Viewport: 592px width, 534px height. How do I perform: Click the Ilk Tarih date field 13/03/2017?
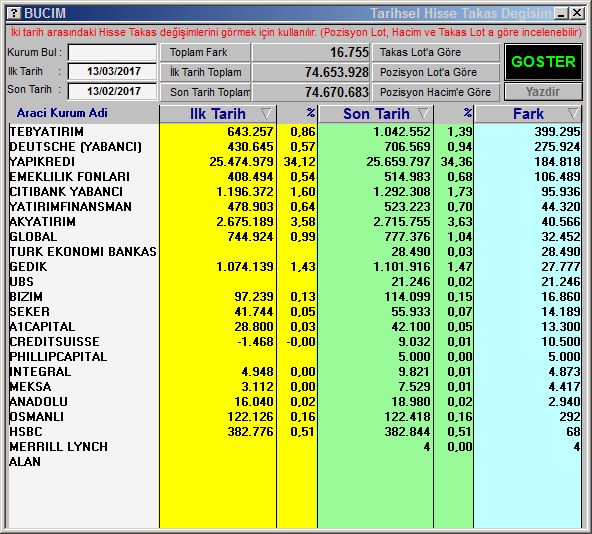coord(112,71)
